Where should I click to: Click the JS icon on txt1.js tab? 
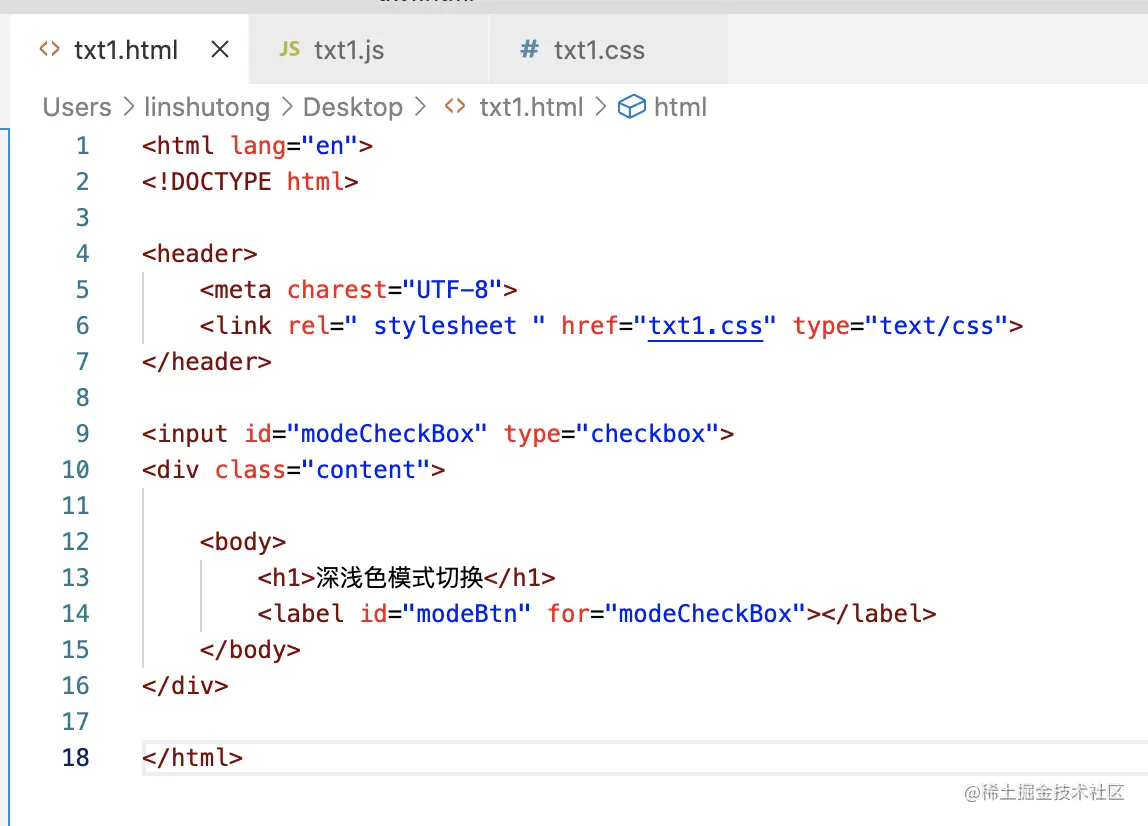click(x=289, y=50)
